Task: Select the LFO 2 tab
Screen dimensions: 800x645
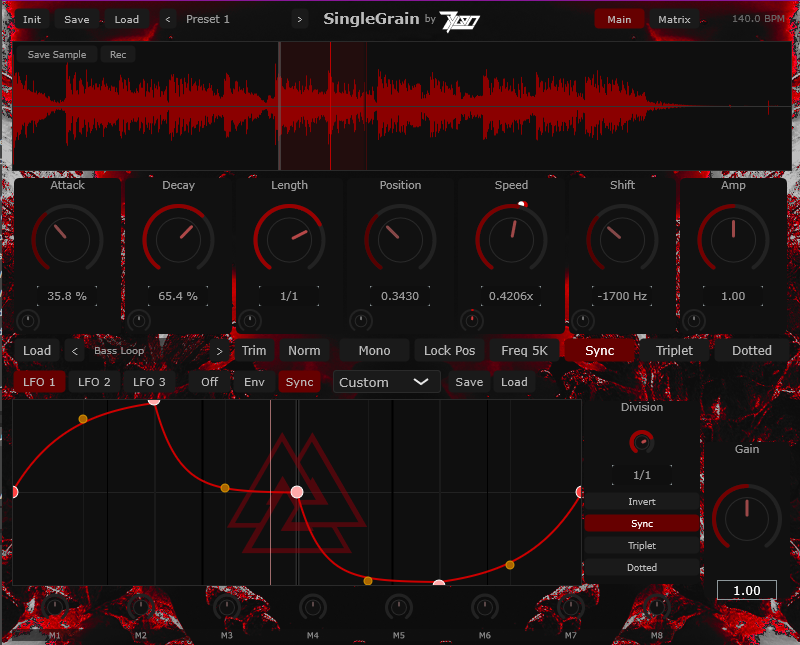Action: pos(94,381)
